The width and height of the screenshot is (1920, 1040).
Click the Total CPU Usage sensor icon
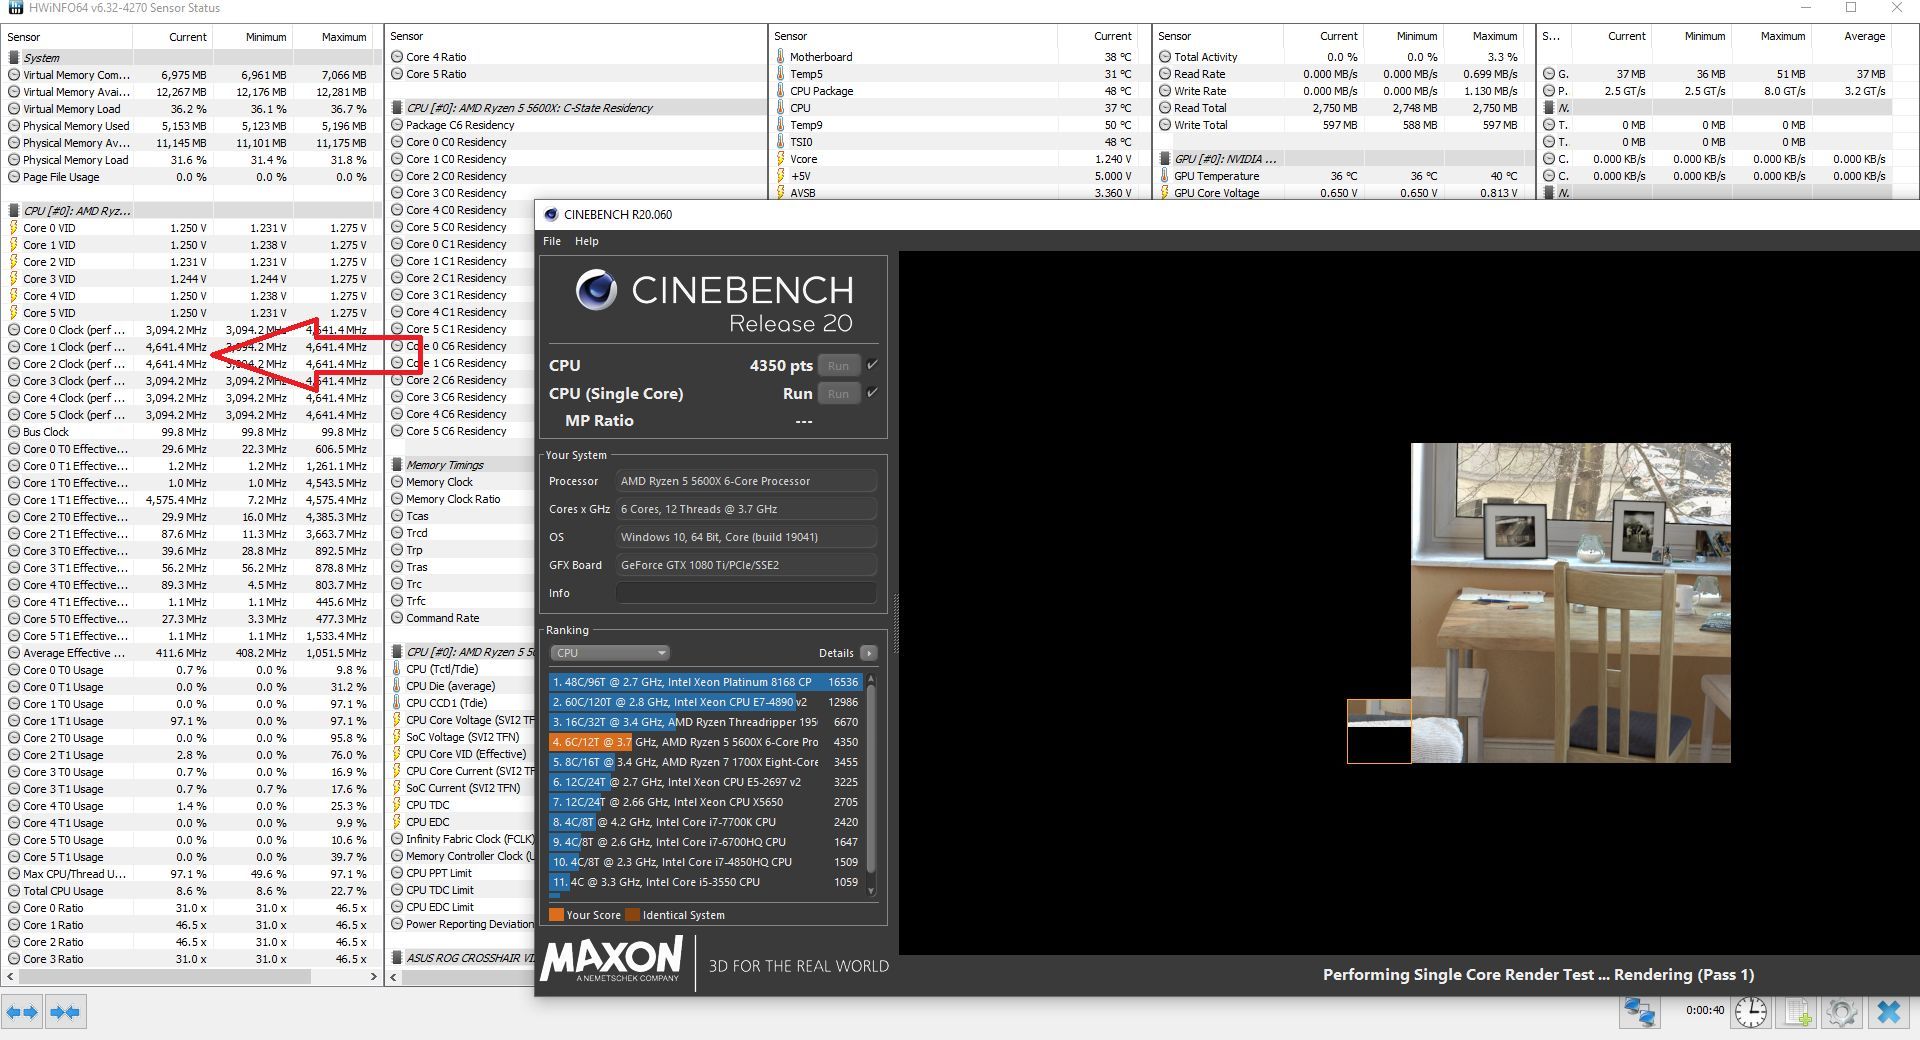(14, 891)
